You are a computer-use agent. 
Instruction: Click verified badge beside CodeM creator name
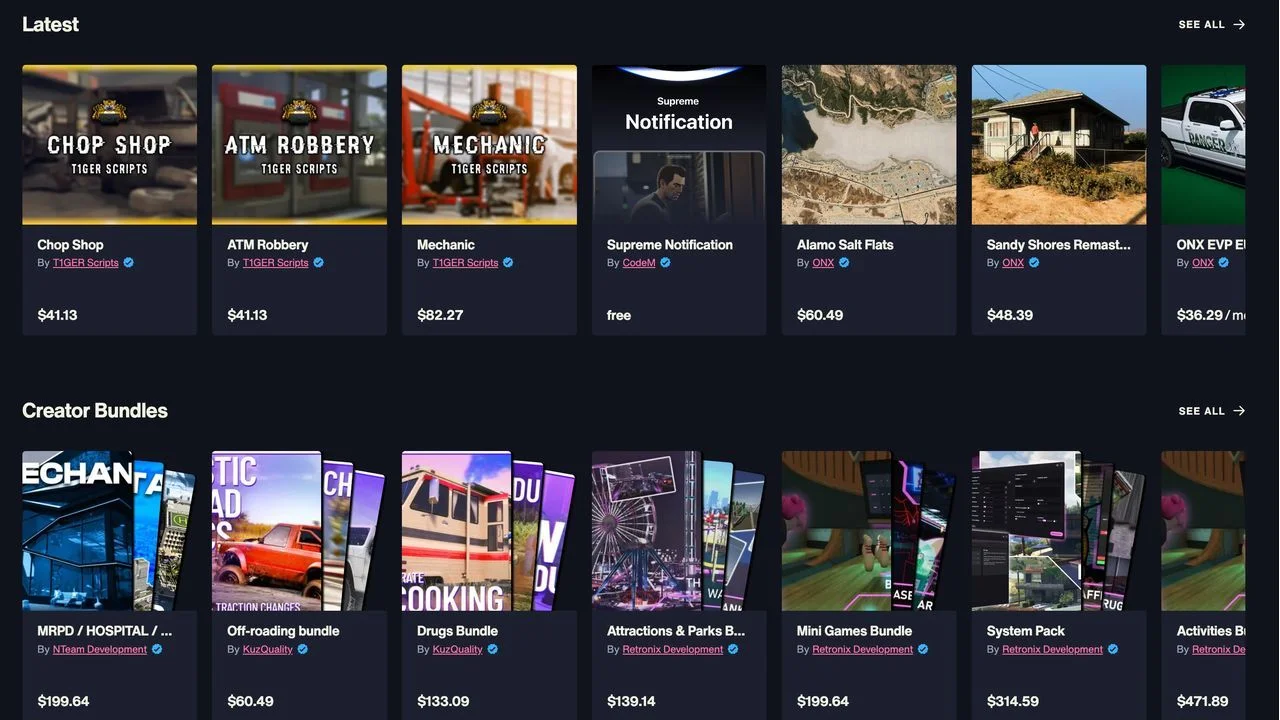point(665,263)
